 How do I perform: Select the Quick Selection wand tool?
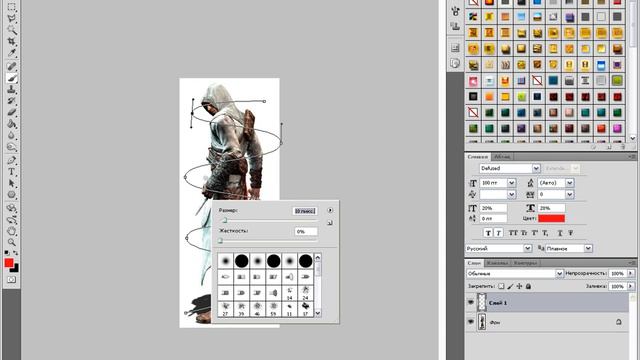click(11, 30)
